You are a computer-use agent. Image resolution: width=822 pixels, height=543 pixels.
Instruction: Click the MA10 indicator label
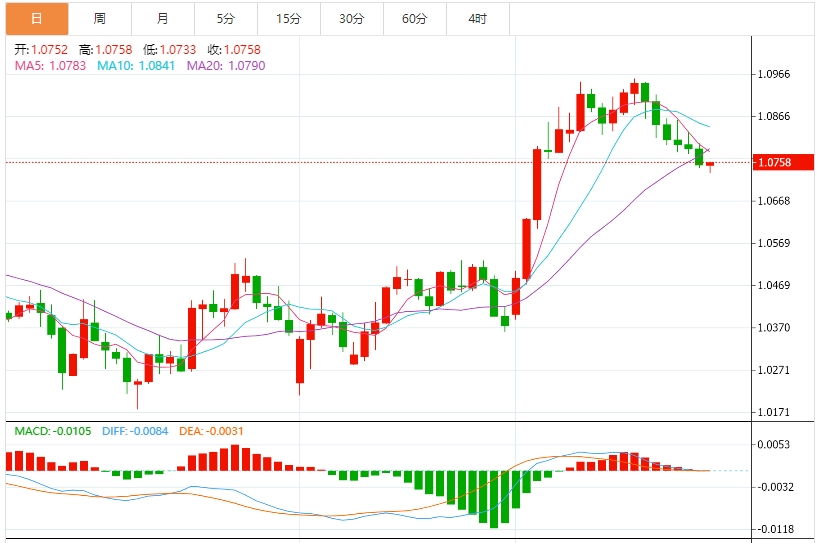coord(136,66)
